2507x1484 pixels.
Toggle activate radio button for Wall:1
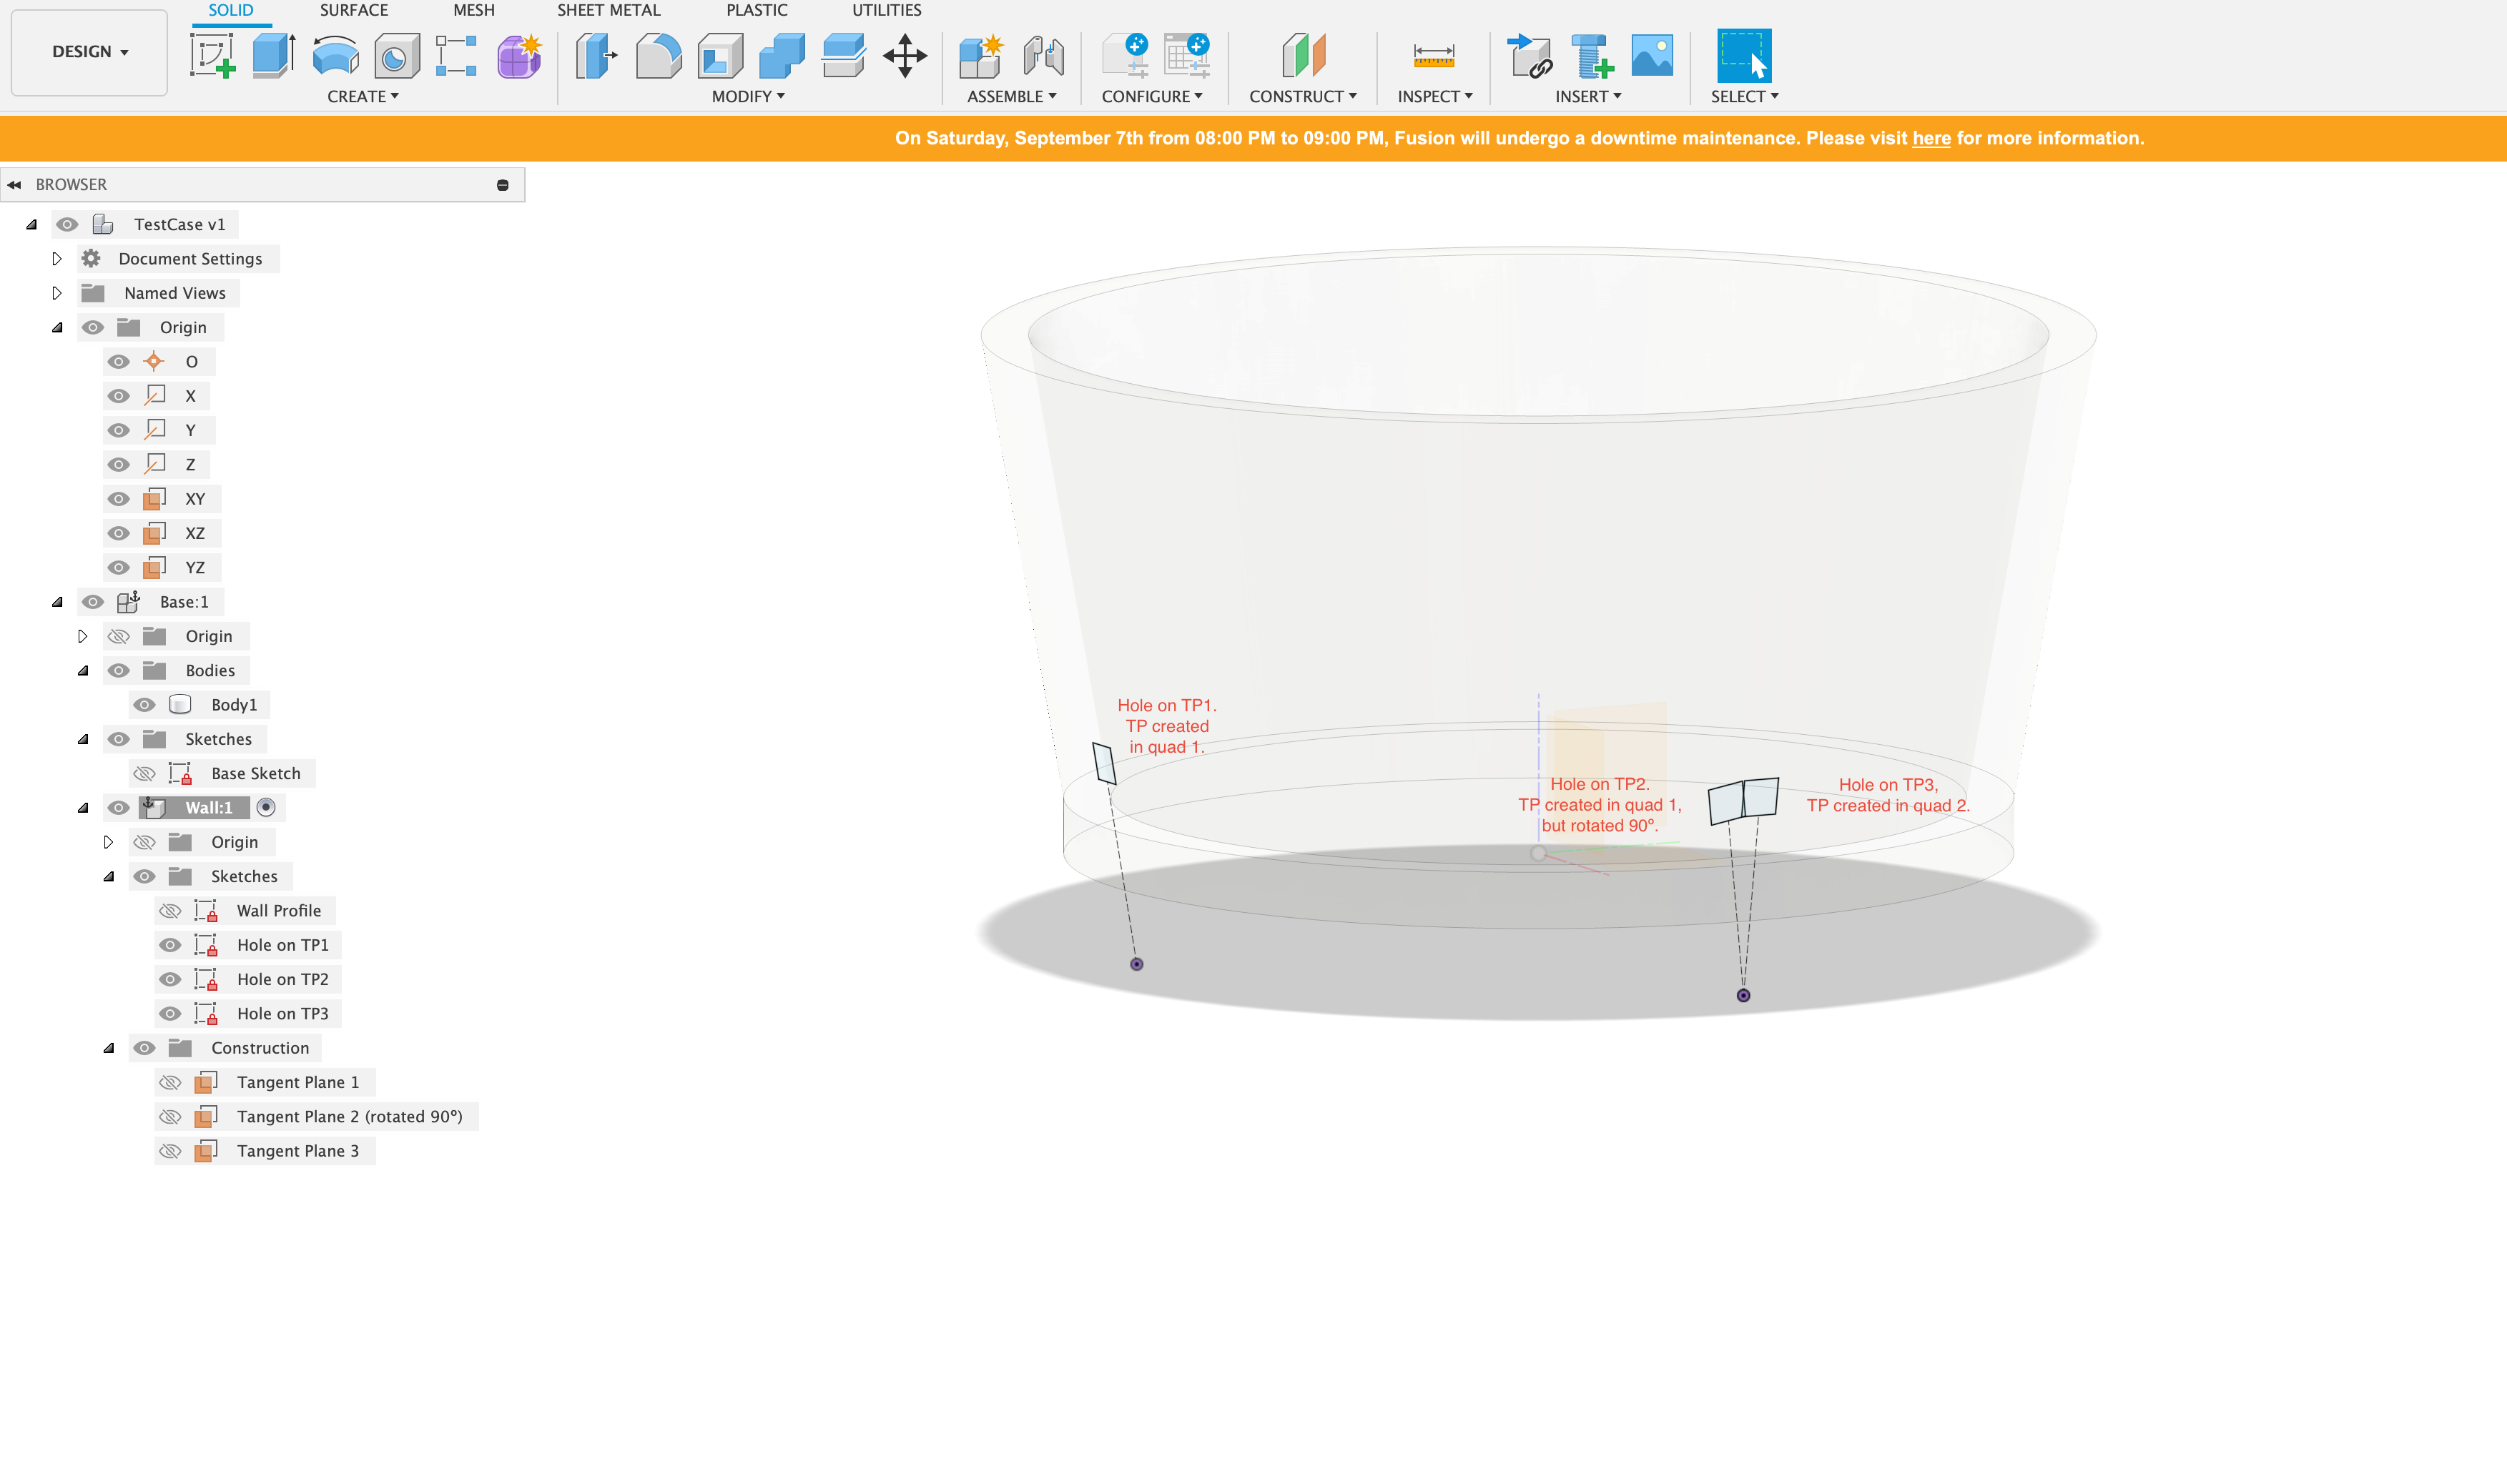266,807
